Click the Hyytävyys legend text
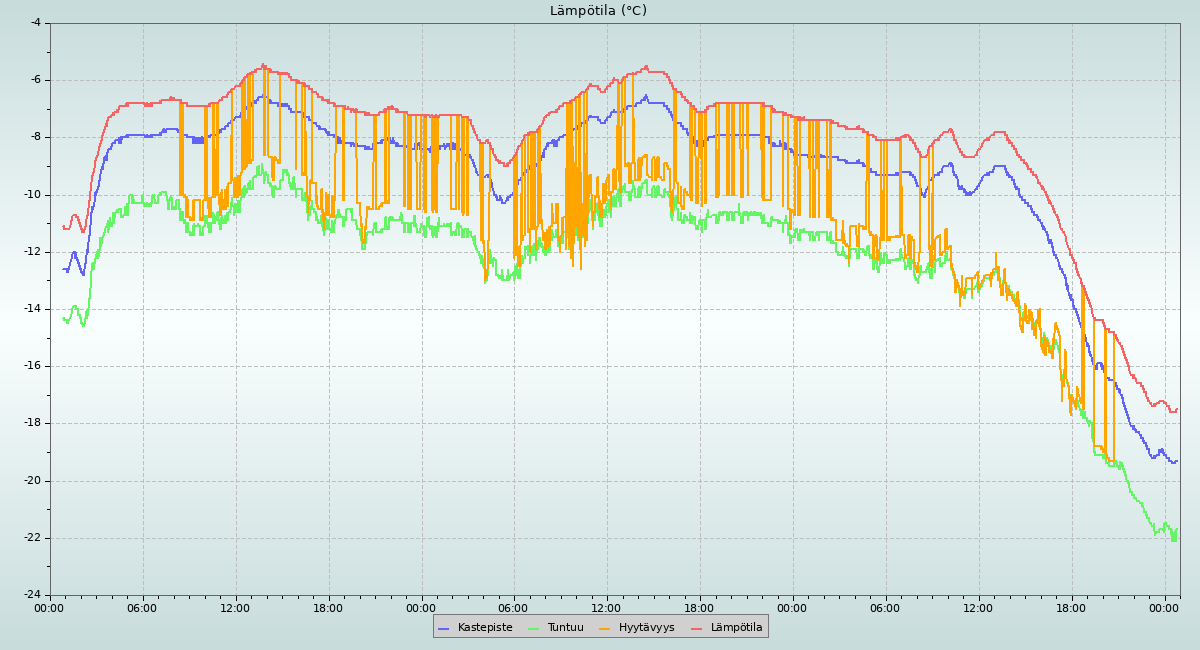 click(x=646, y=627)
